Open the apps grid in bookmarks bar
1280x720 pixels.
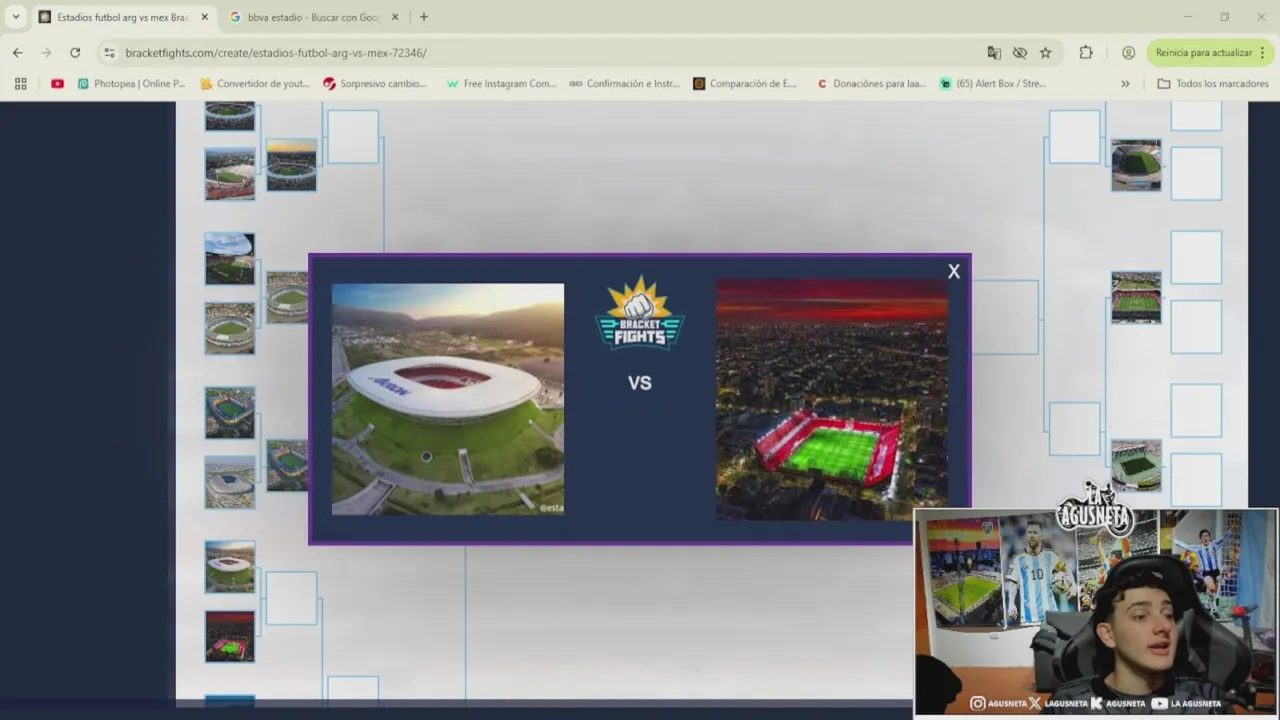click(20, 83)
